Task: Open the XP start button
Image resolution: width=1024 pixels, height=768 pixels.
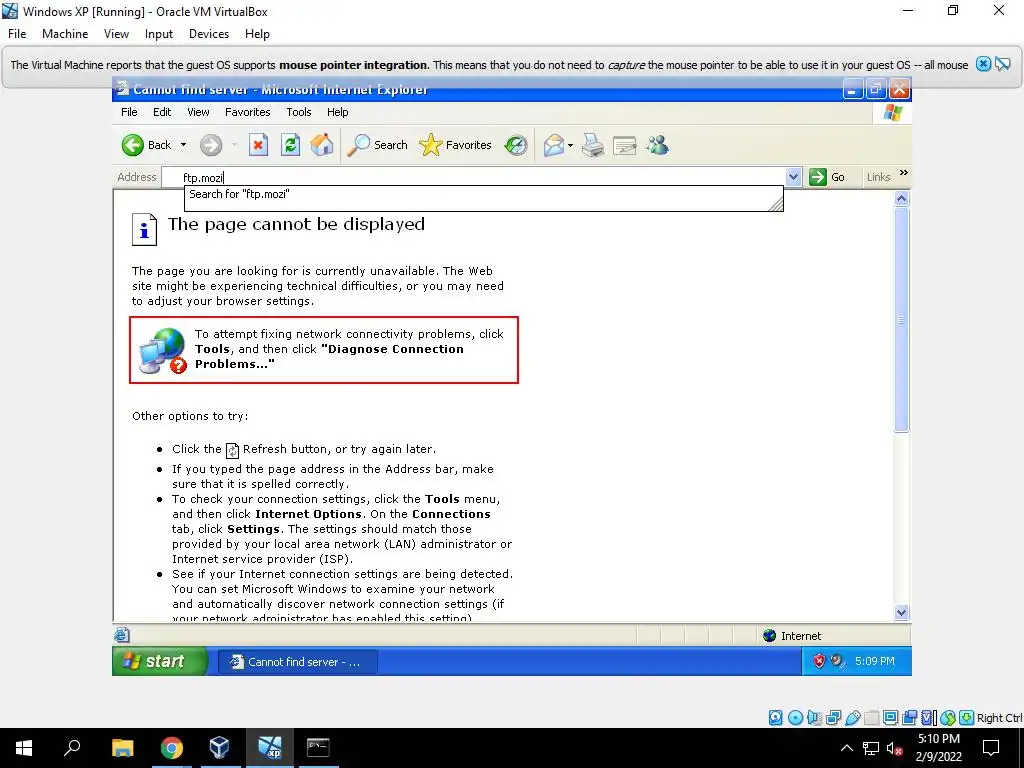Action: click(160, 662)
